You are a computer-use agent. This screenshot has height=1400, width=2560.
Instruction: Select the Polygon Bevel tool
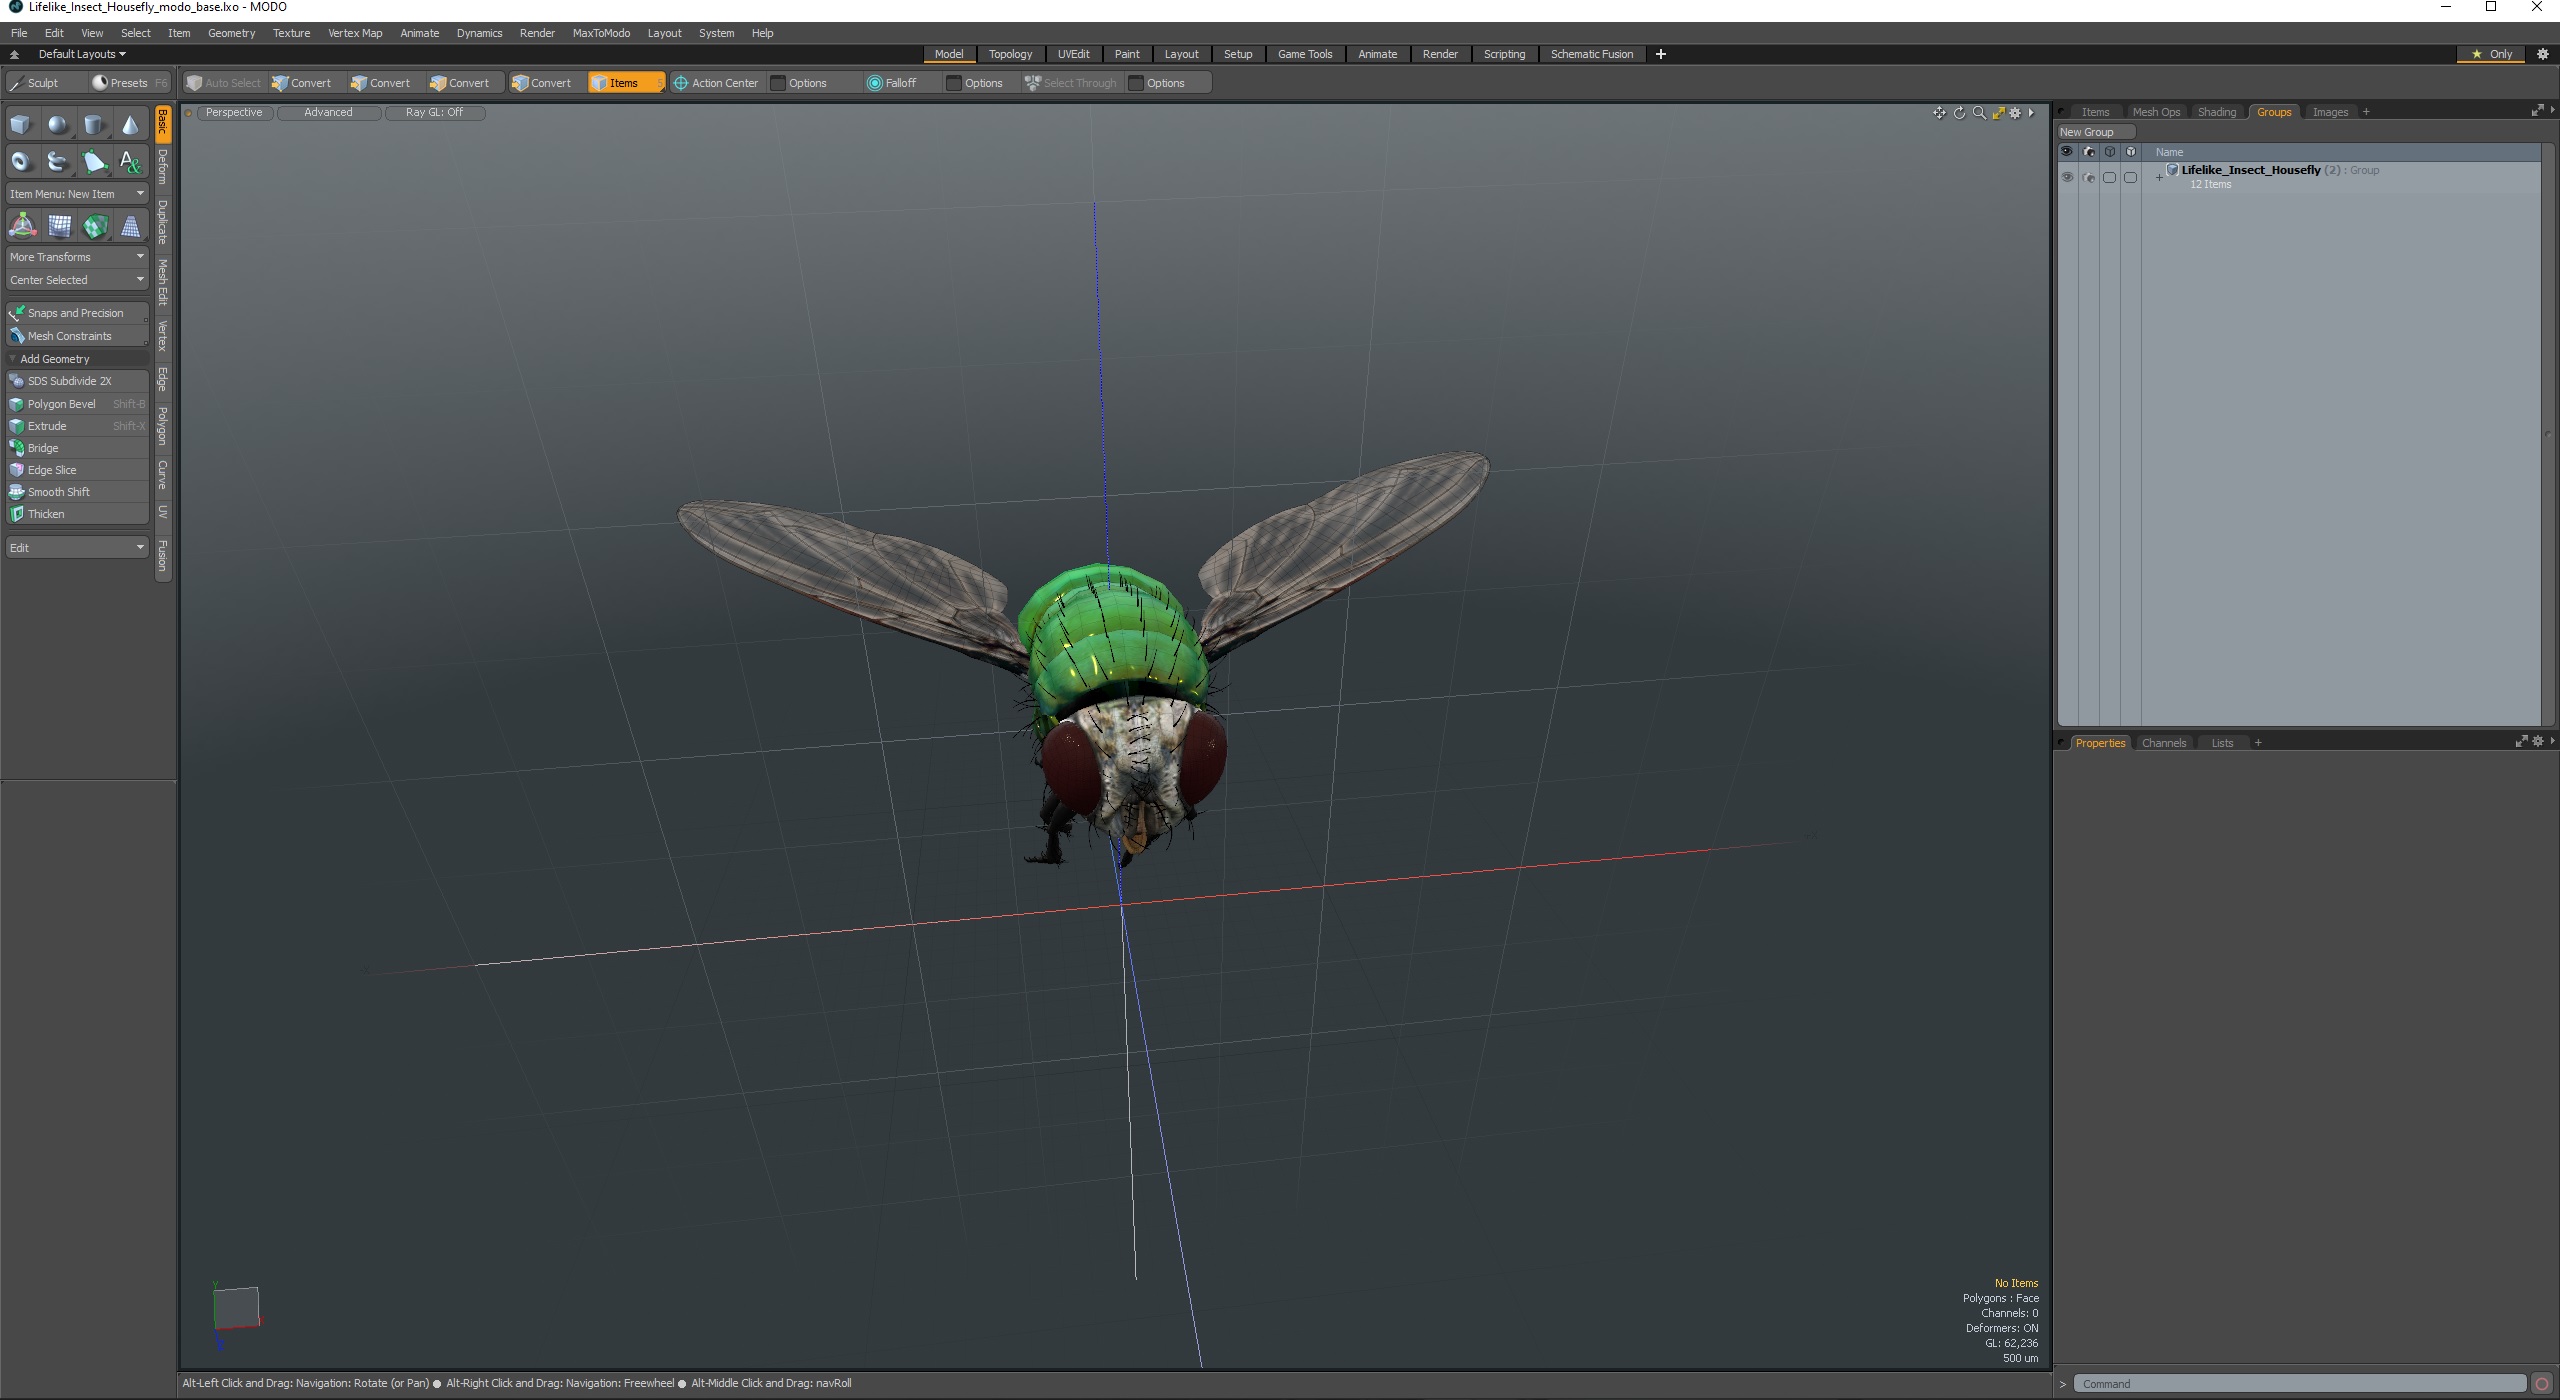(x=64, y=403)
